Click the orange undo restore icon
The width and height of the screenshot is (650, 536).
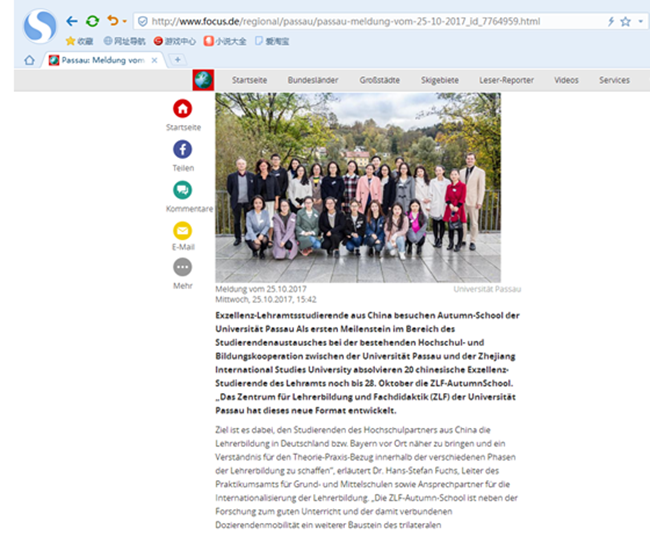(112, 20)
